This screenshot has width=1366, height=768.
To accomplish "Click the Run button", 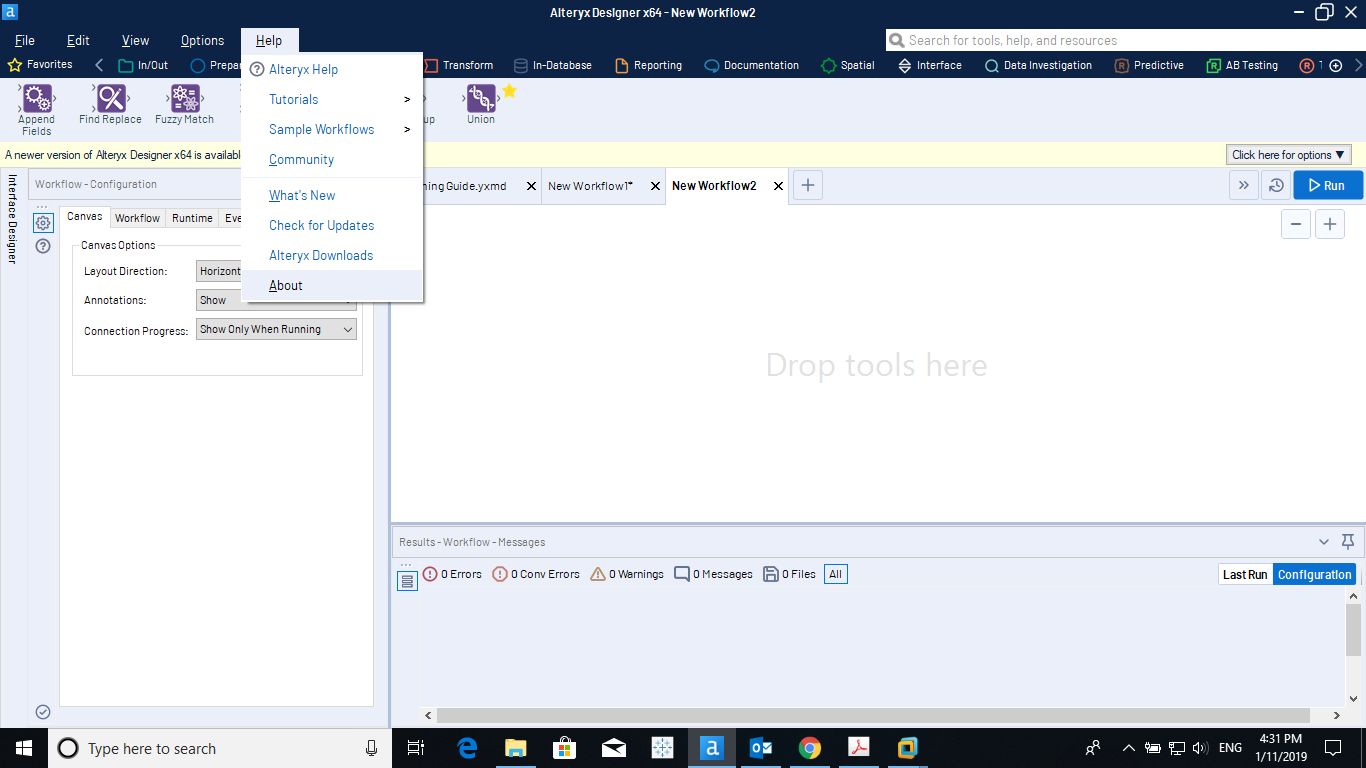I will tap(1327, 185).
